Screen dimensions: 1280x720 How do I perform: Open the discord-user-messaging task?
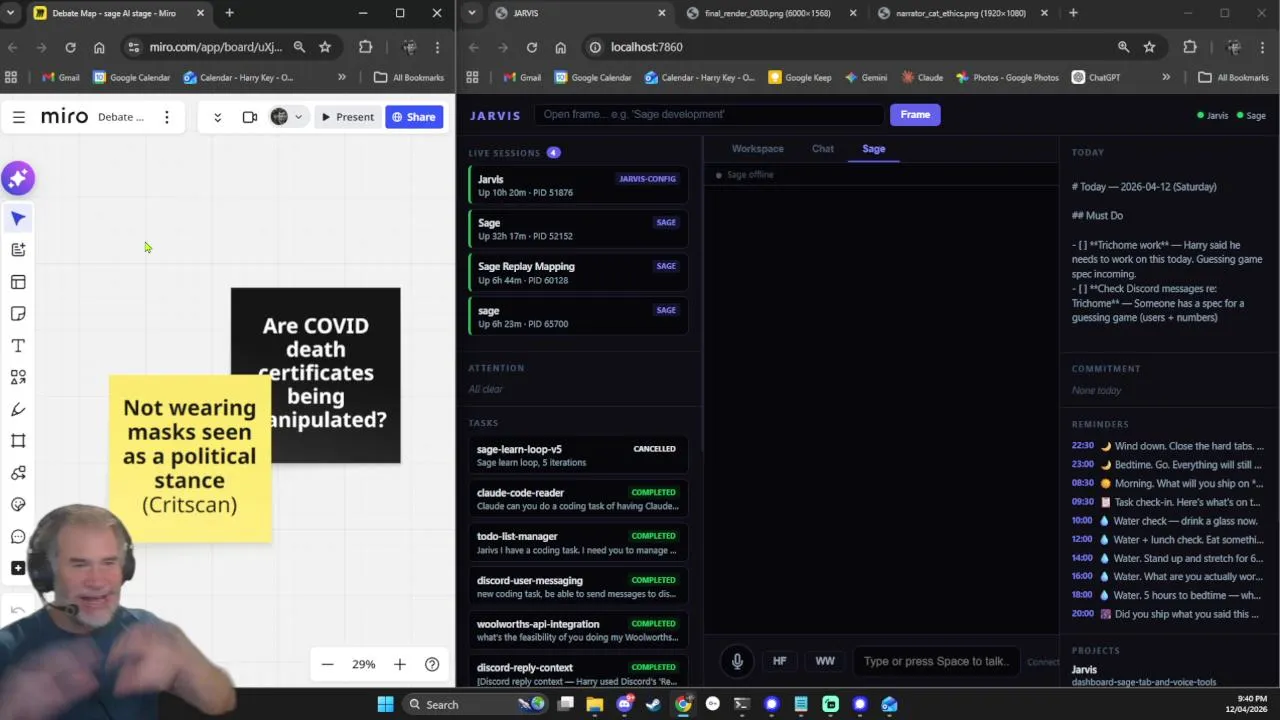[x=578, y=586]
